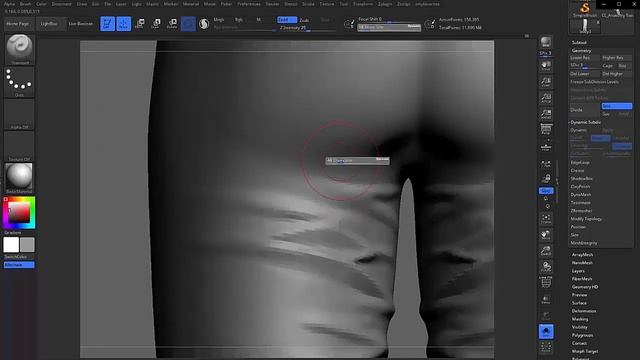Toggle the Mrgb mode

219,20
